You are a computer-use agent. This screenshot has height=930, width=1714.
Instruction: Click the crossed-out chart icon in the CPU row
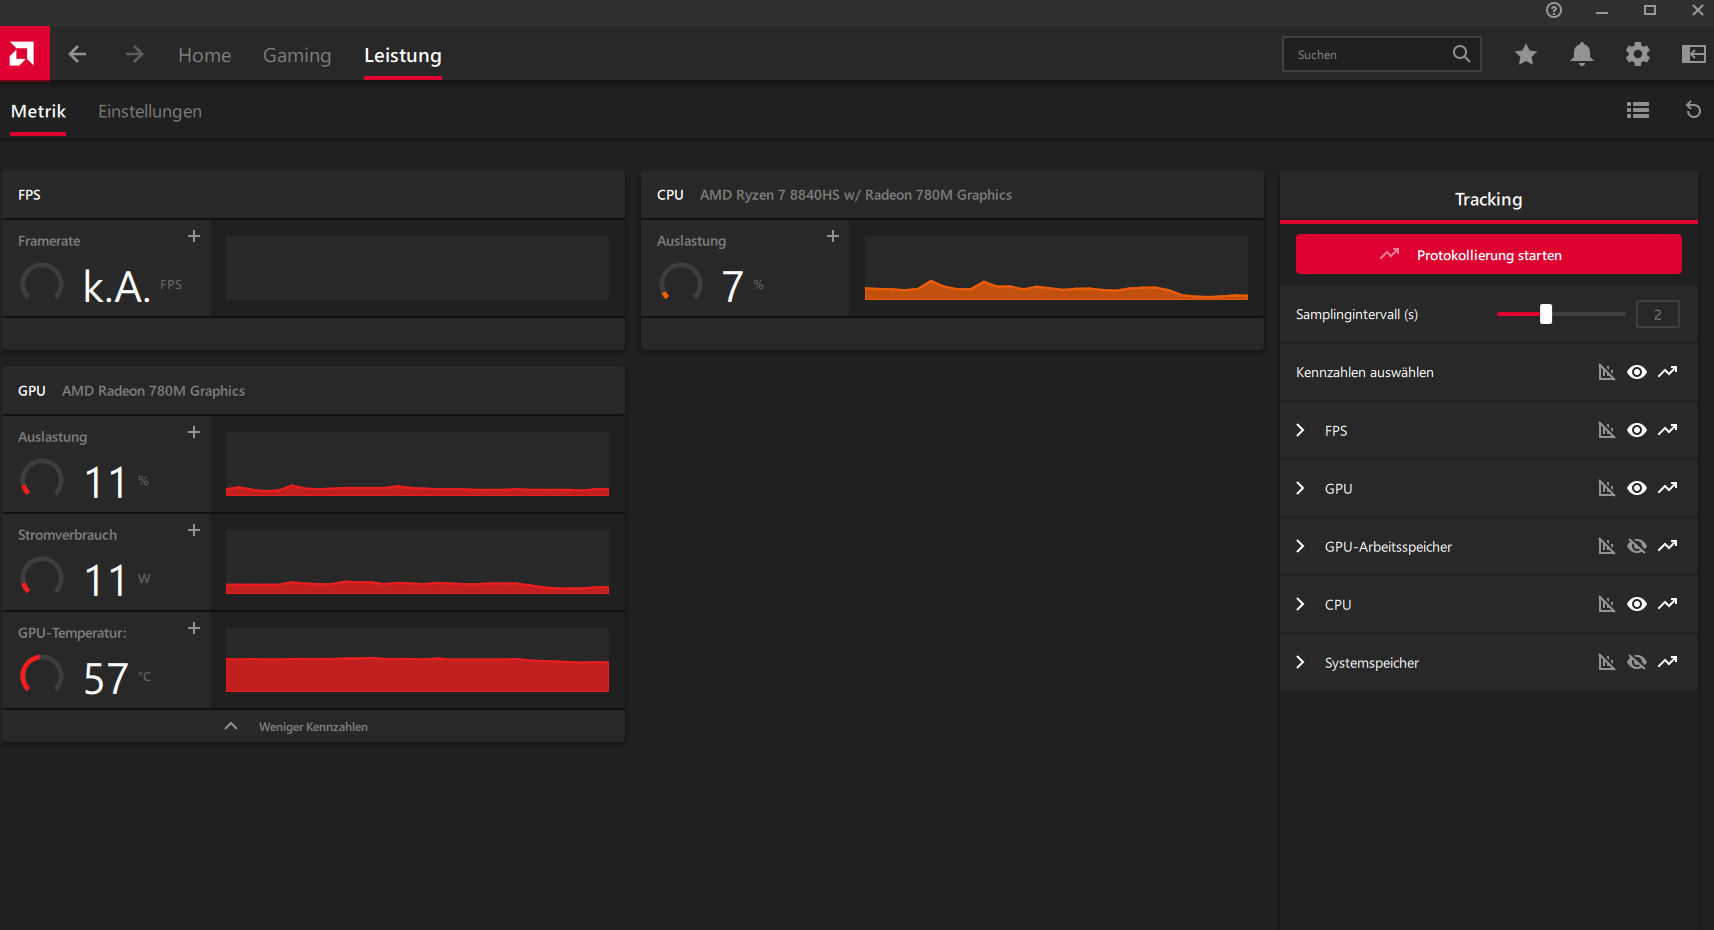tap(1606, 604)
